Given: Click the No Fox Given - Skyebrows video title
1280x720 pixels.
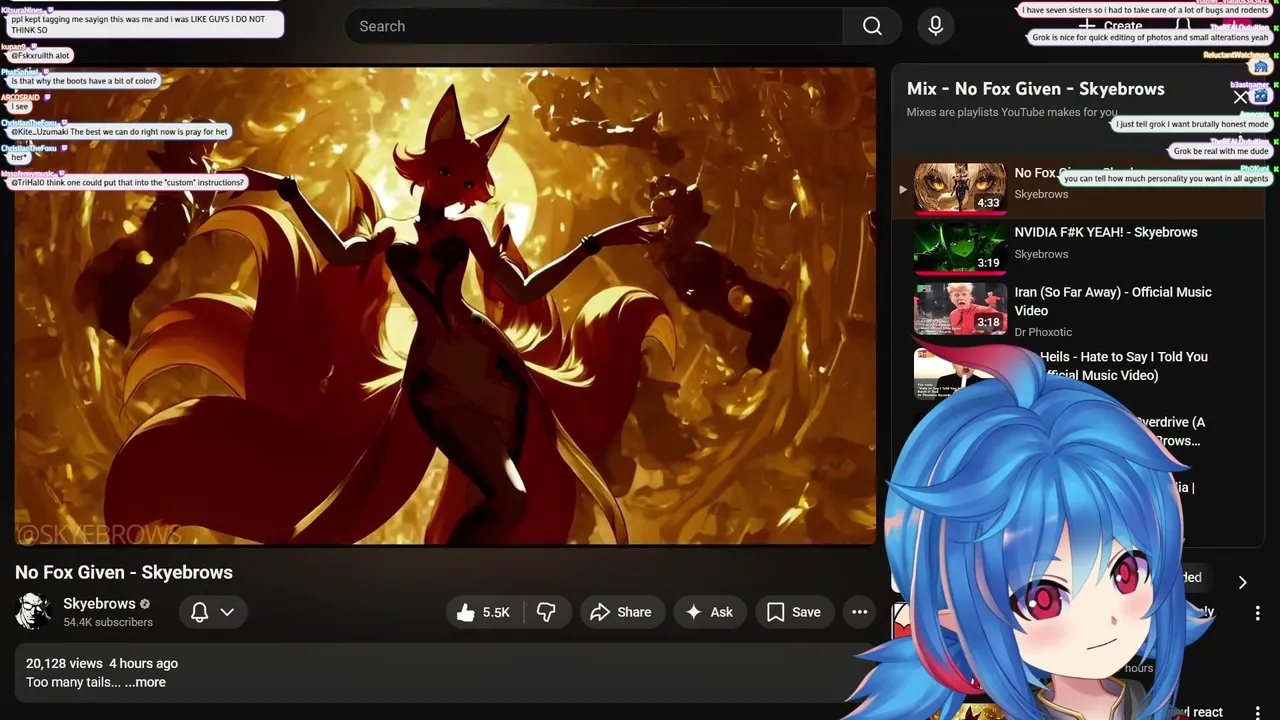Looking at the screenshot, I should pyautogui.click(x=124, y=572).
